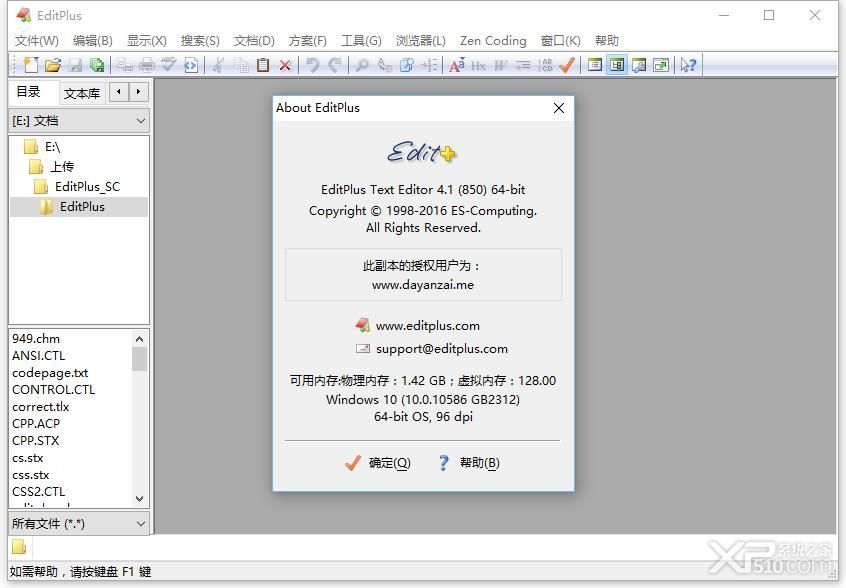
Task: Click the right tab scroll arrow
Action: coord(138,92)
